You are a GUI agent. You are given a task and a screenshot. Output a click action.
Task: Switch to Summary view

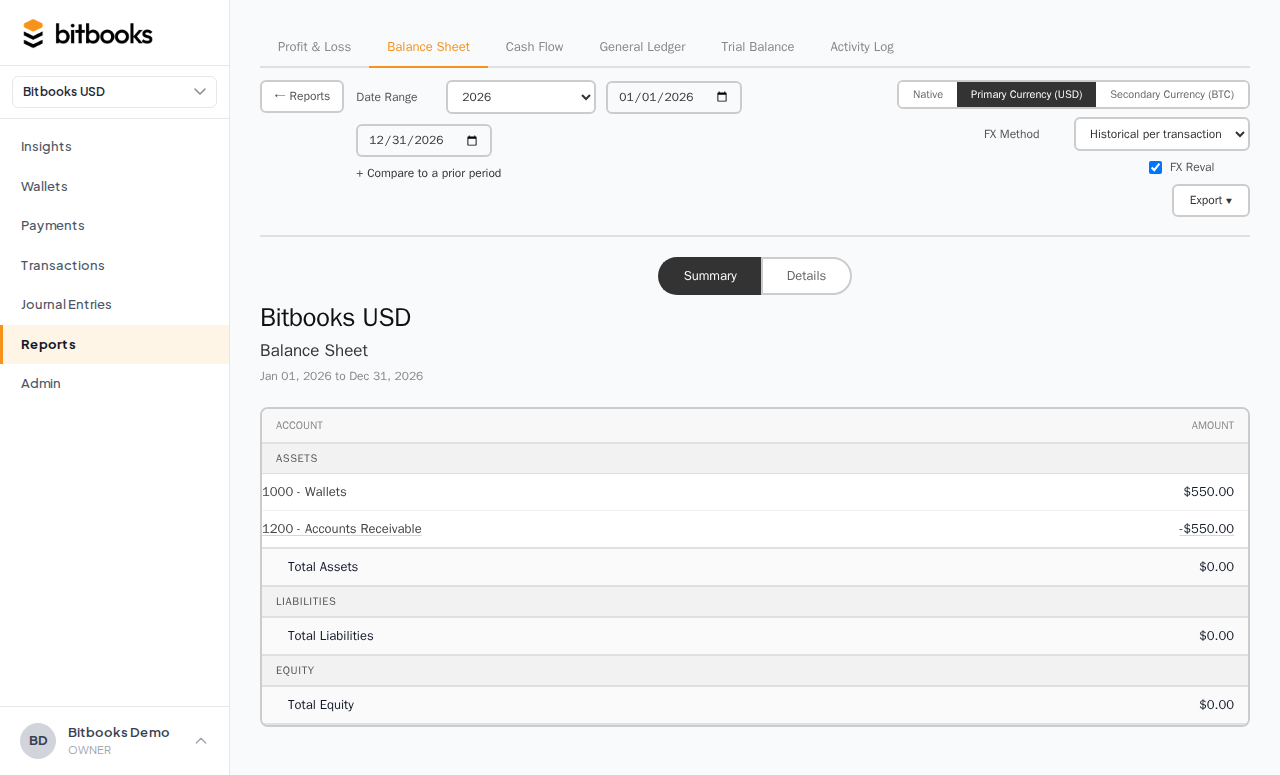pyautogui.click(x=710, y=276)
